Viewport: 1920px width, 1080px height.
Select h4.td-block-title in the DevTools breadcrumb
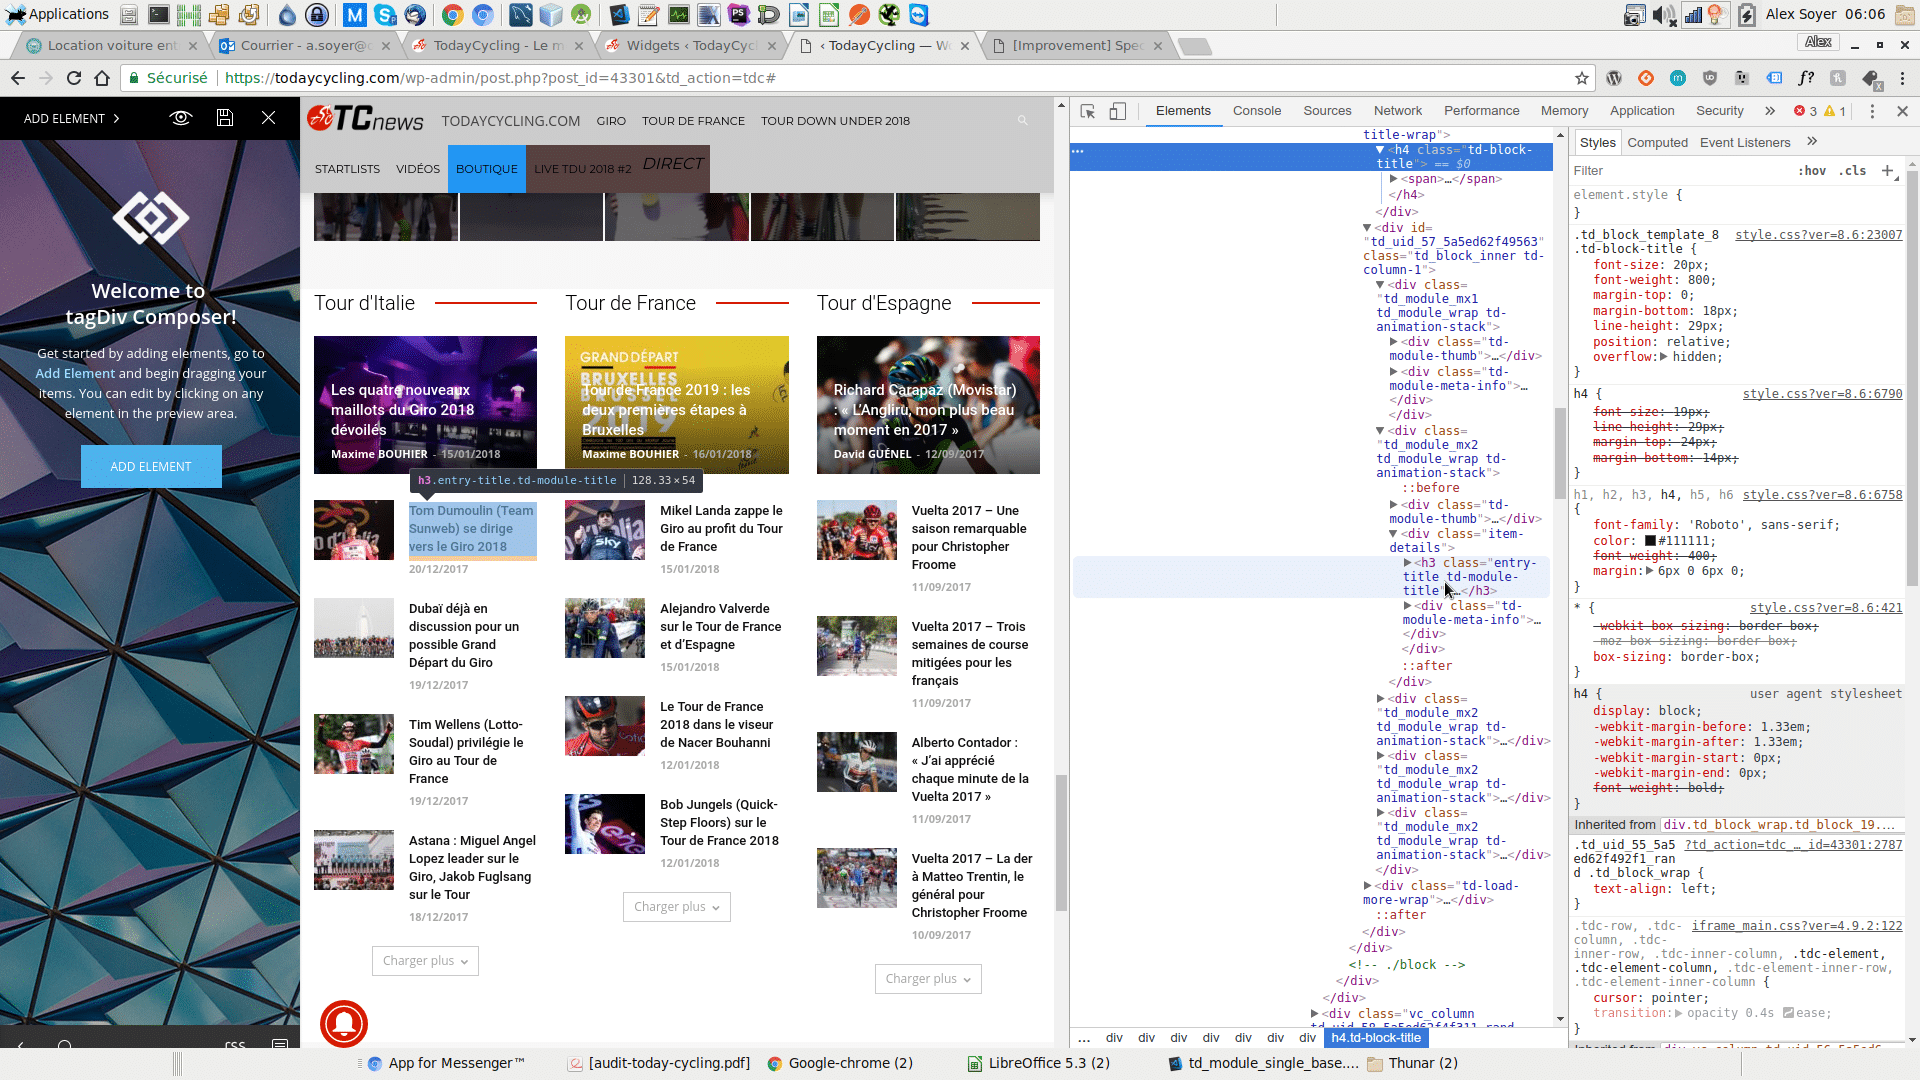(1375, 1038)
